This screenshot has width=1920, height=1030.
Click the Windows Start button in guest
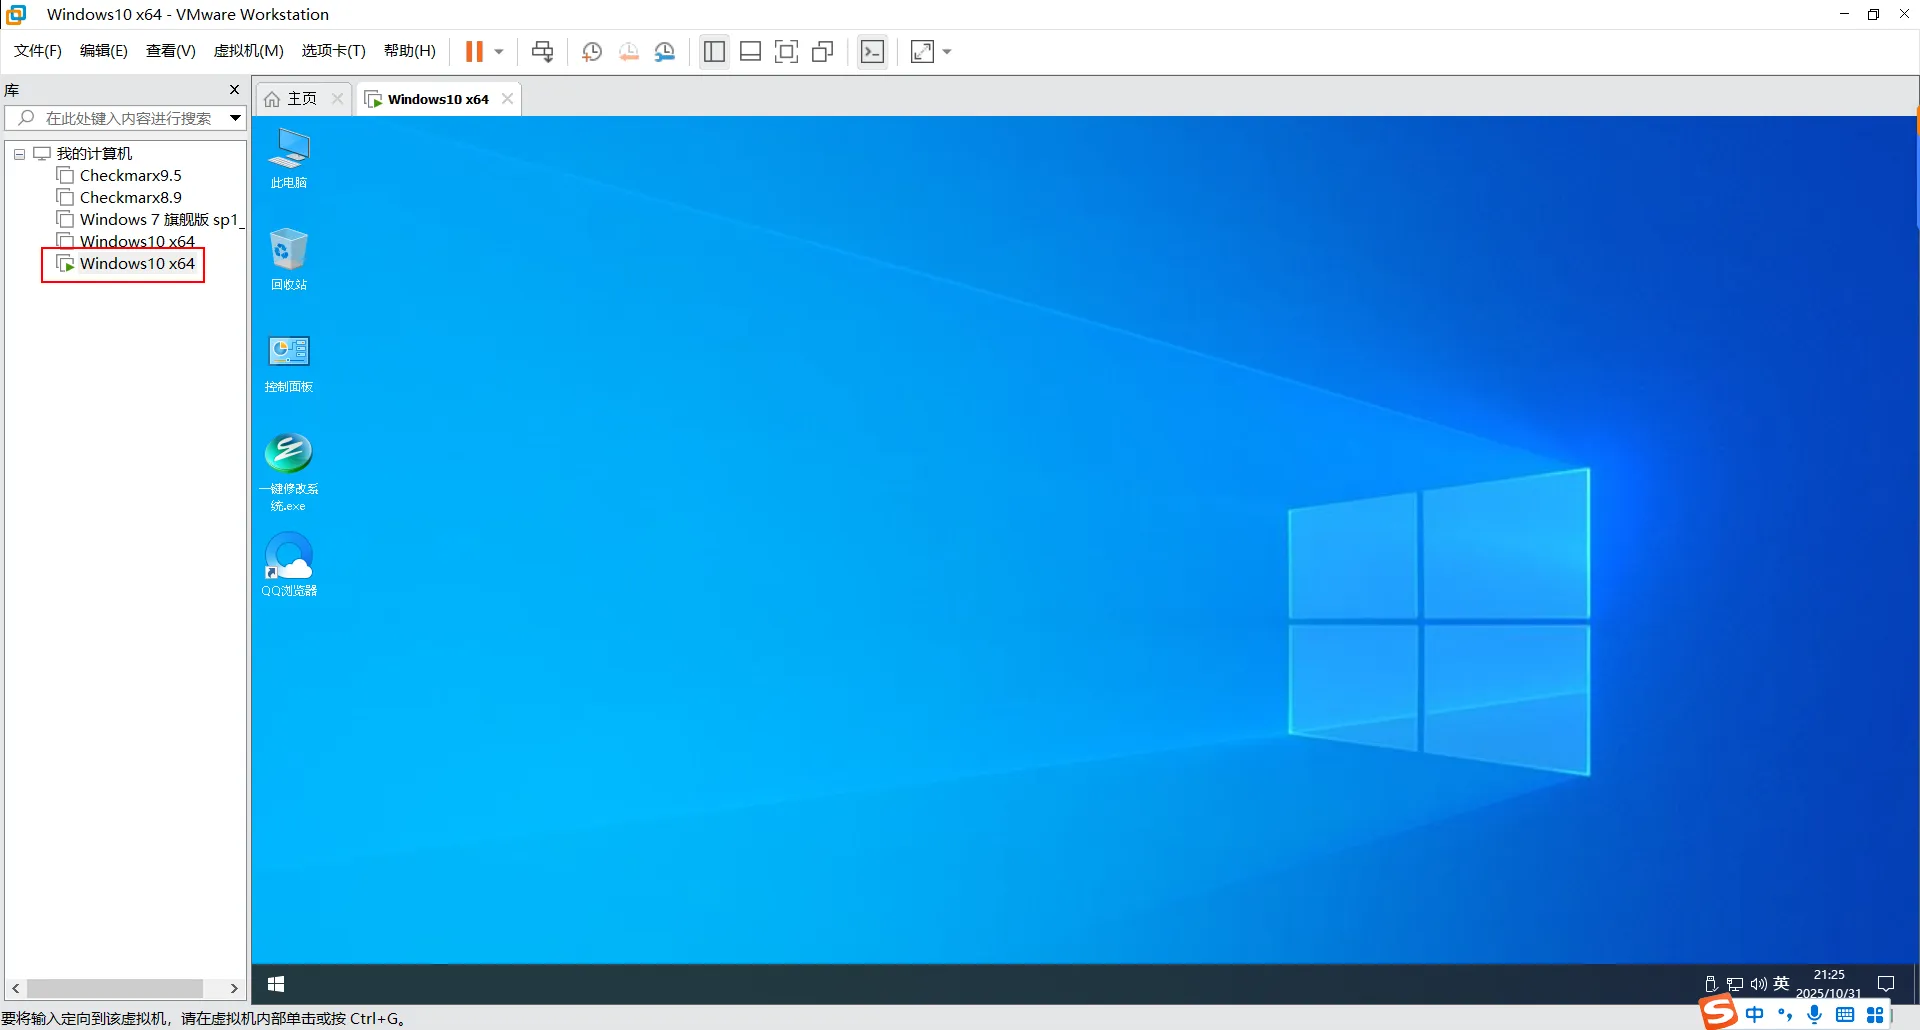tap(276, 985)
